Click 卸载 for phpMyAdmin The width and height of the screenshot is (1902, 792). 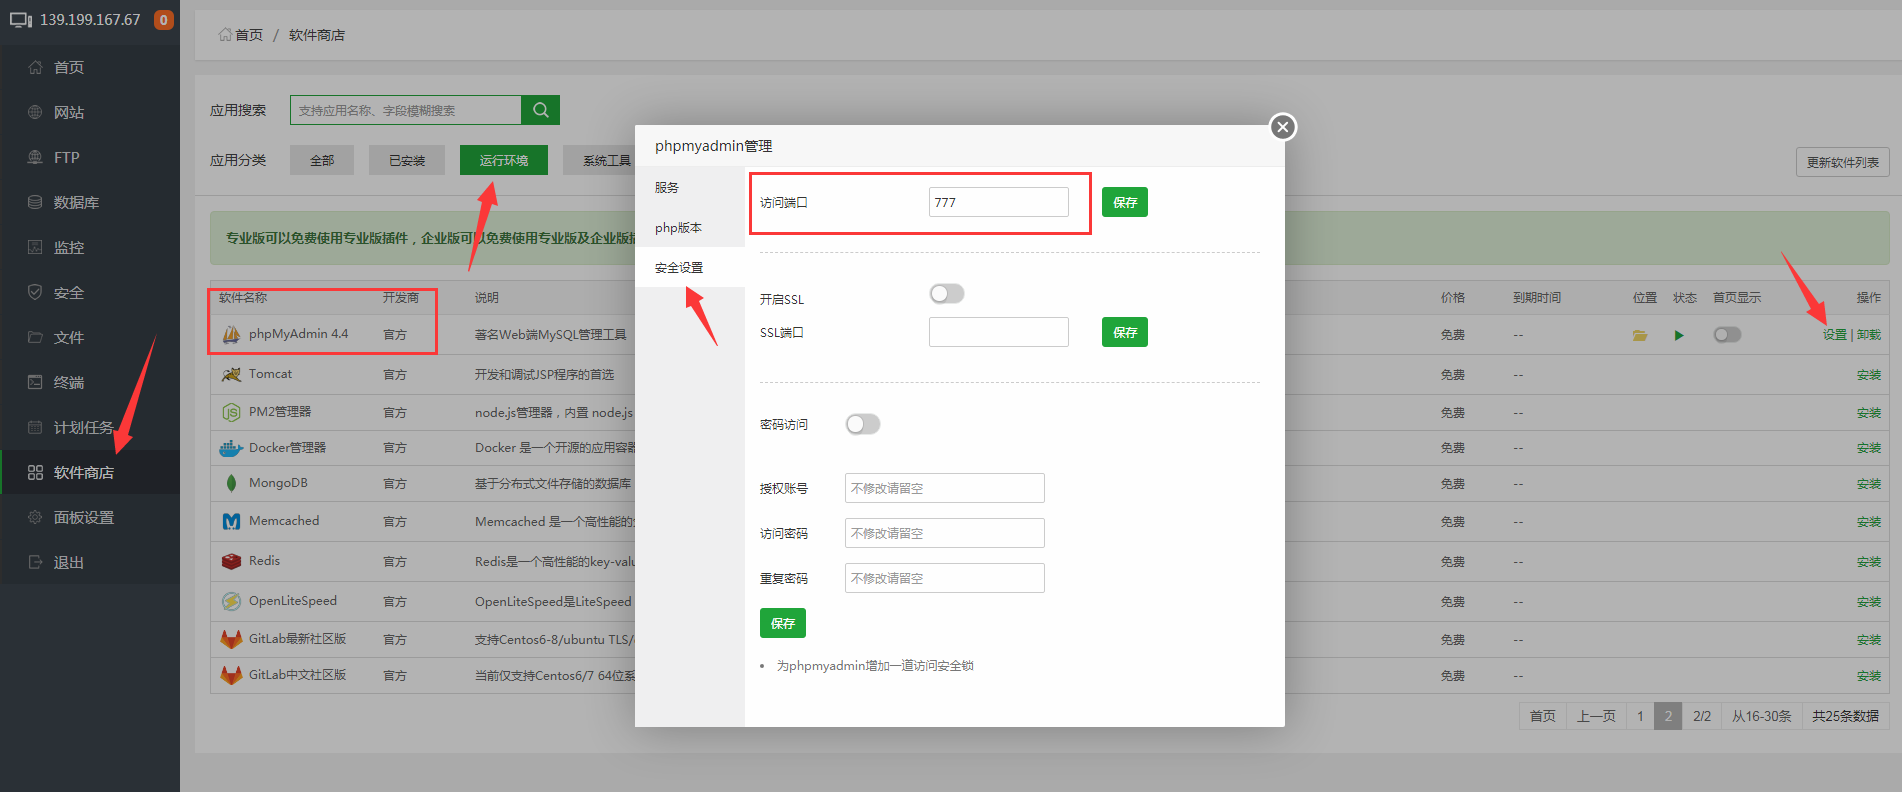(1869, 335)
